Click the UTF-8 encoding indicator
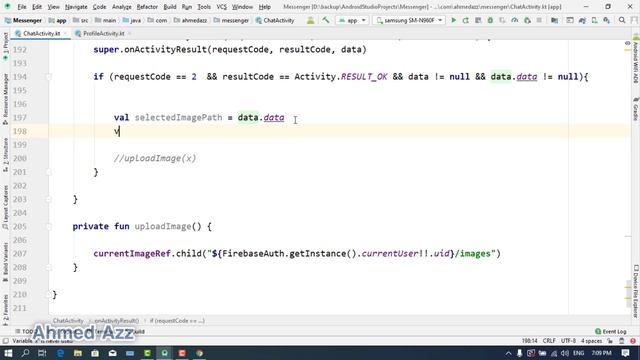The height and width of the screenshot is (360, 640). click(x=568, y=341)
